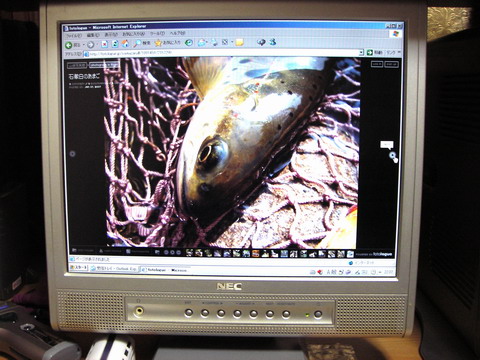Click the Stop loading icon
480x360 pixels.
tap(104, 44)
